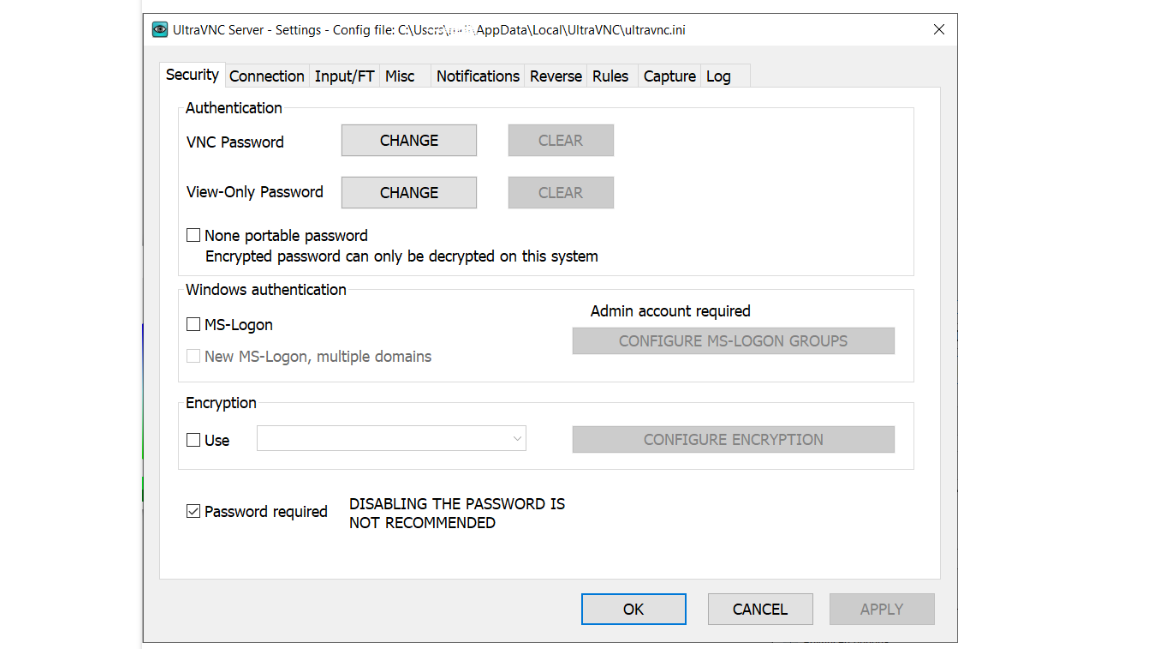Screen dimensions: 1165x649
Task: Click CHANGE for View-Only Password
Action: pyautogui.click(x=409, y=192)
